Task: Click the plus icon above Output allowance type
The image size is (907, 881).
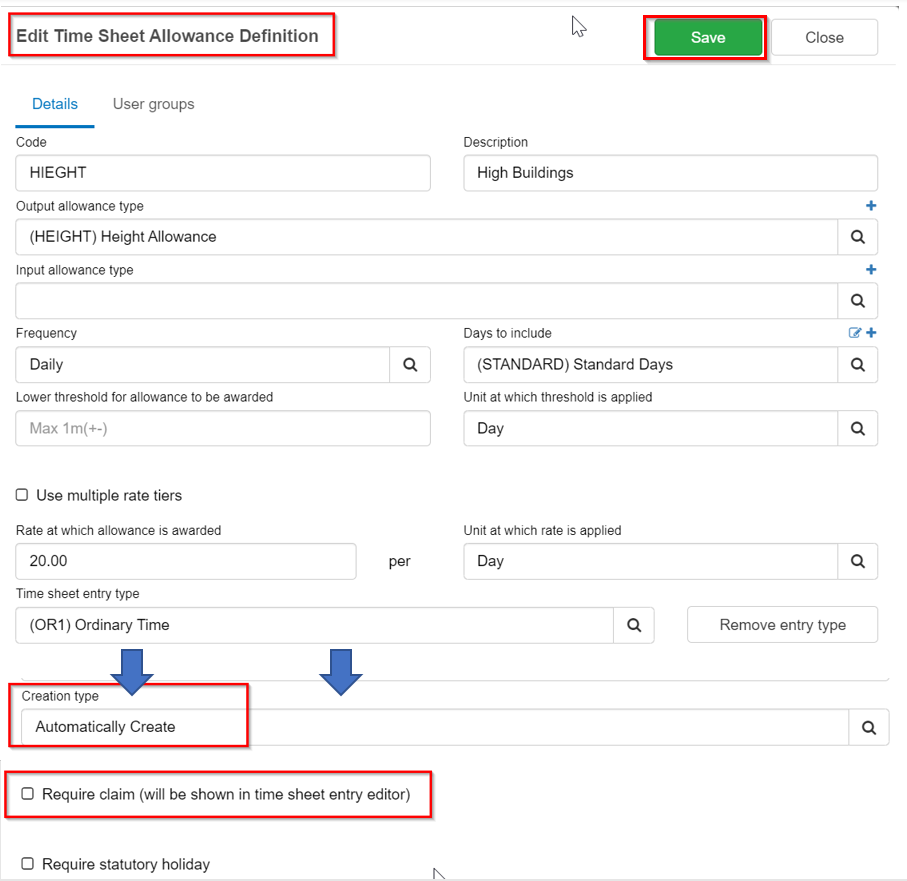Action: (871, 205)
